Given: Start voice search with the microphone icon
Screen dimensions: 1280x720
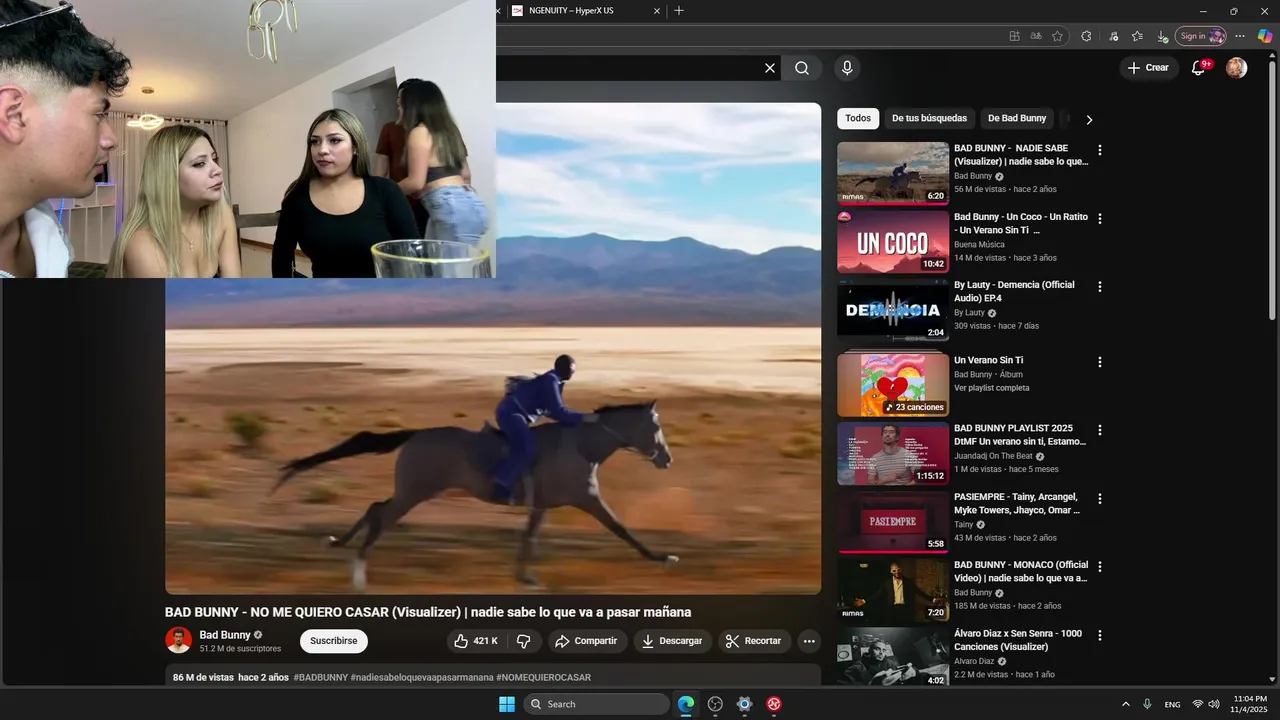Looking at the screenshot, I should click(x=847, y=68).
